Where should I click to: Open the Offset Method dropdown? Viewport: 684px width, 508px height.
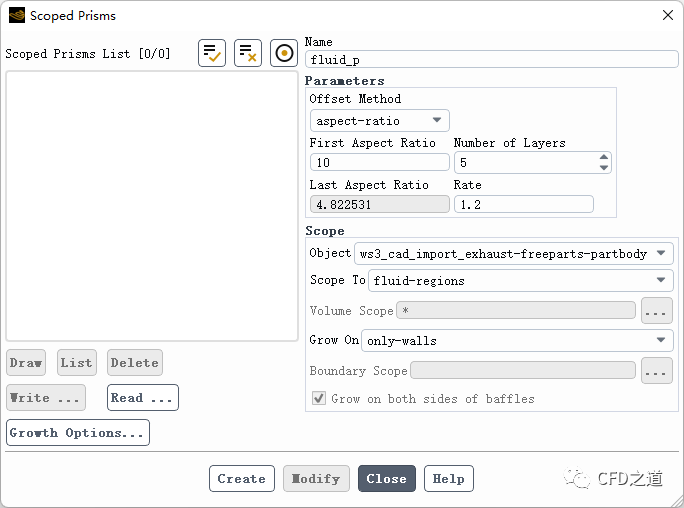[x=379, y=121]
